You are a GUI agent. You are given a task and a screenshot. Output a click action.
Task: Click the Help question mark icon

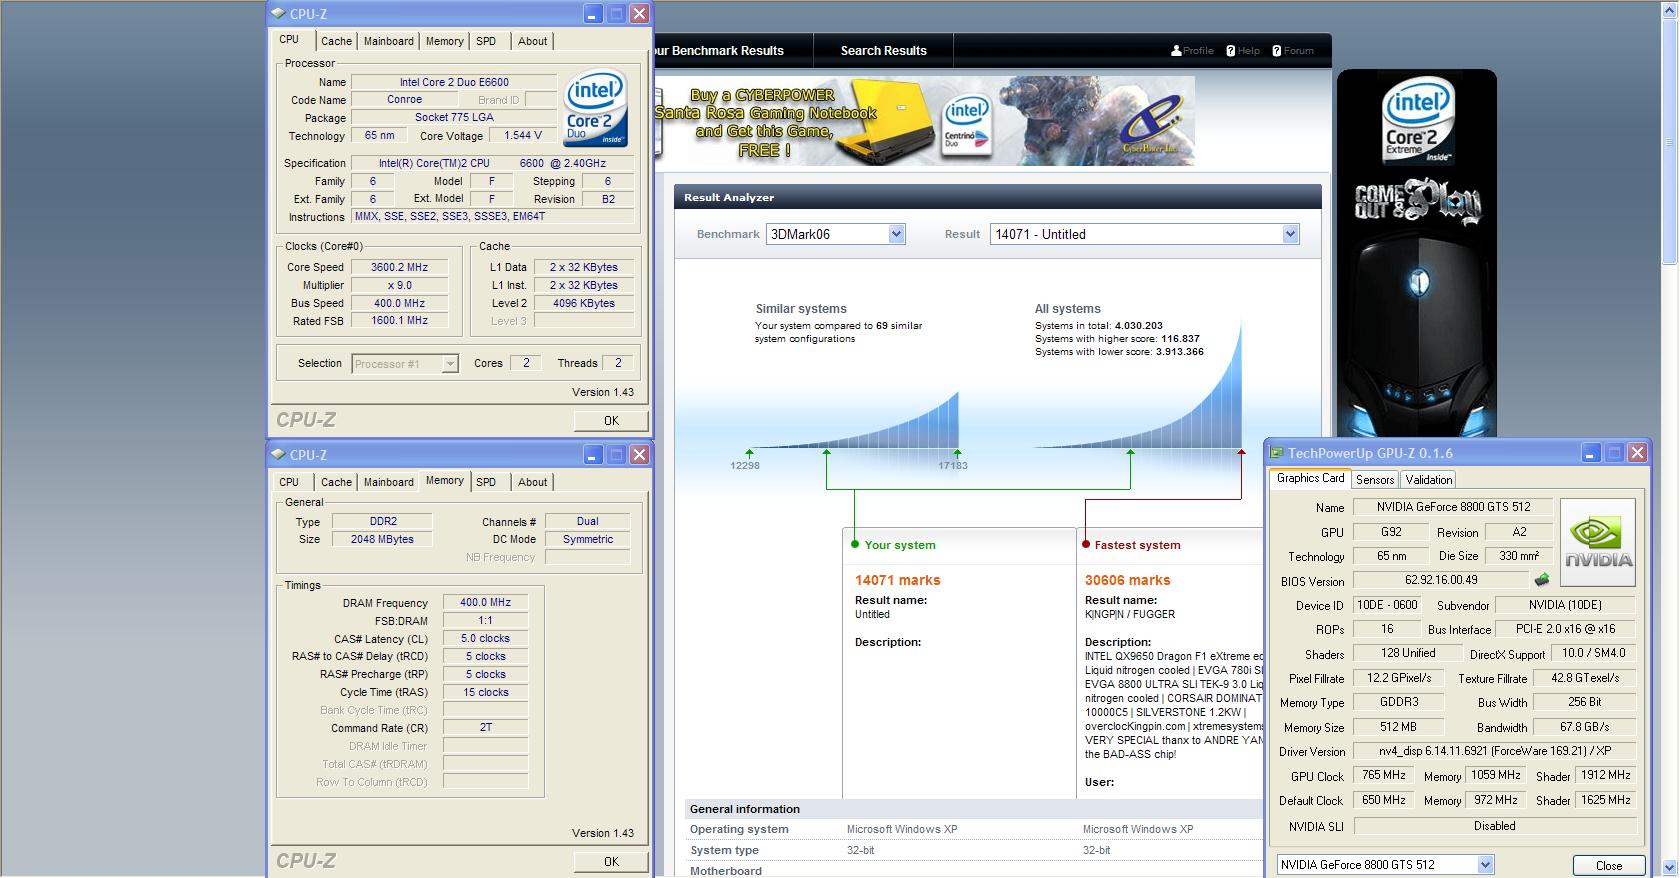[1231, 51]
